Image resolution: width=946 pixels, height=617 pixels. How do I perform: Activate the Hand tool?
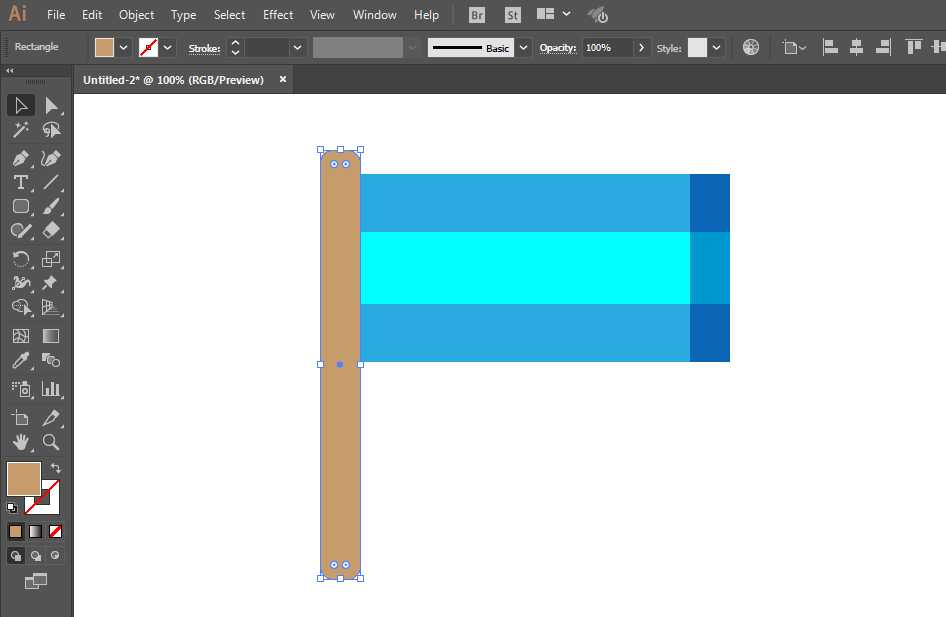coord(21,442)
